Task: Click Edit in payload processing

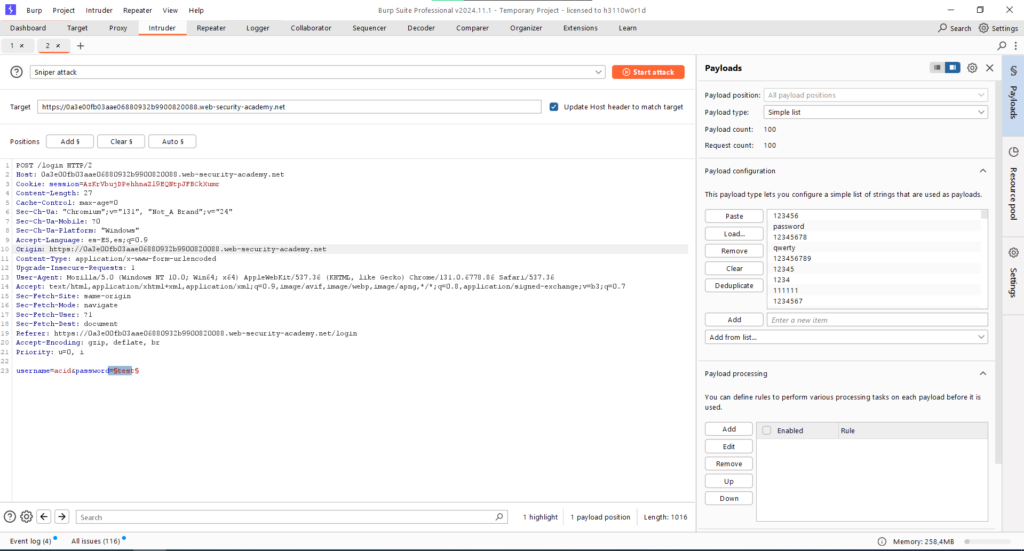Action: point(729,447)
